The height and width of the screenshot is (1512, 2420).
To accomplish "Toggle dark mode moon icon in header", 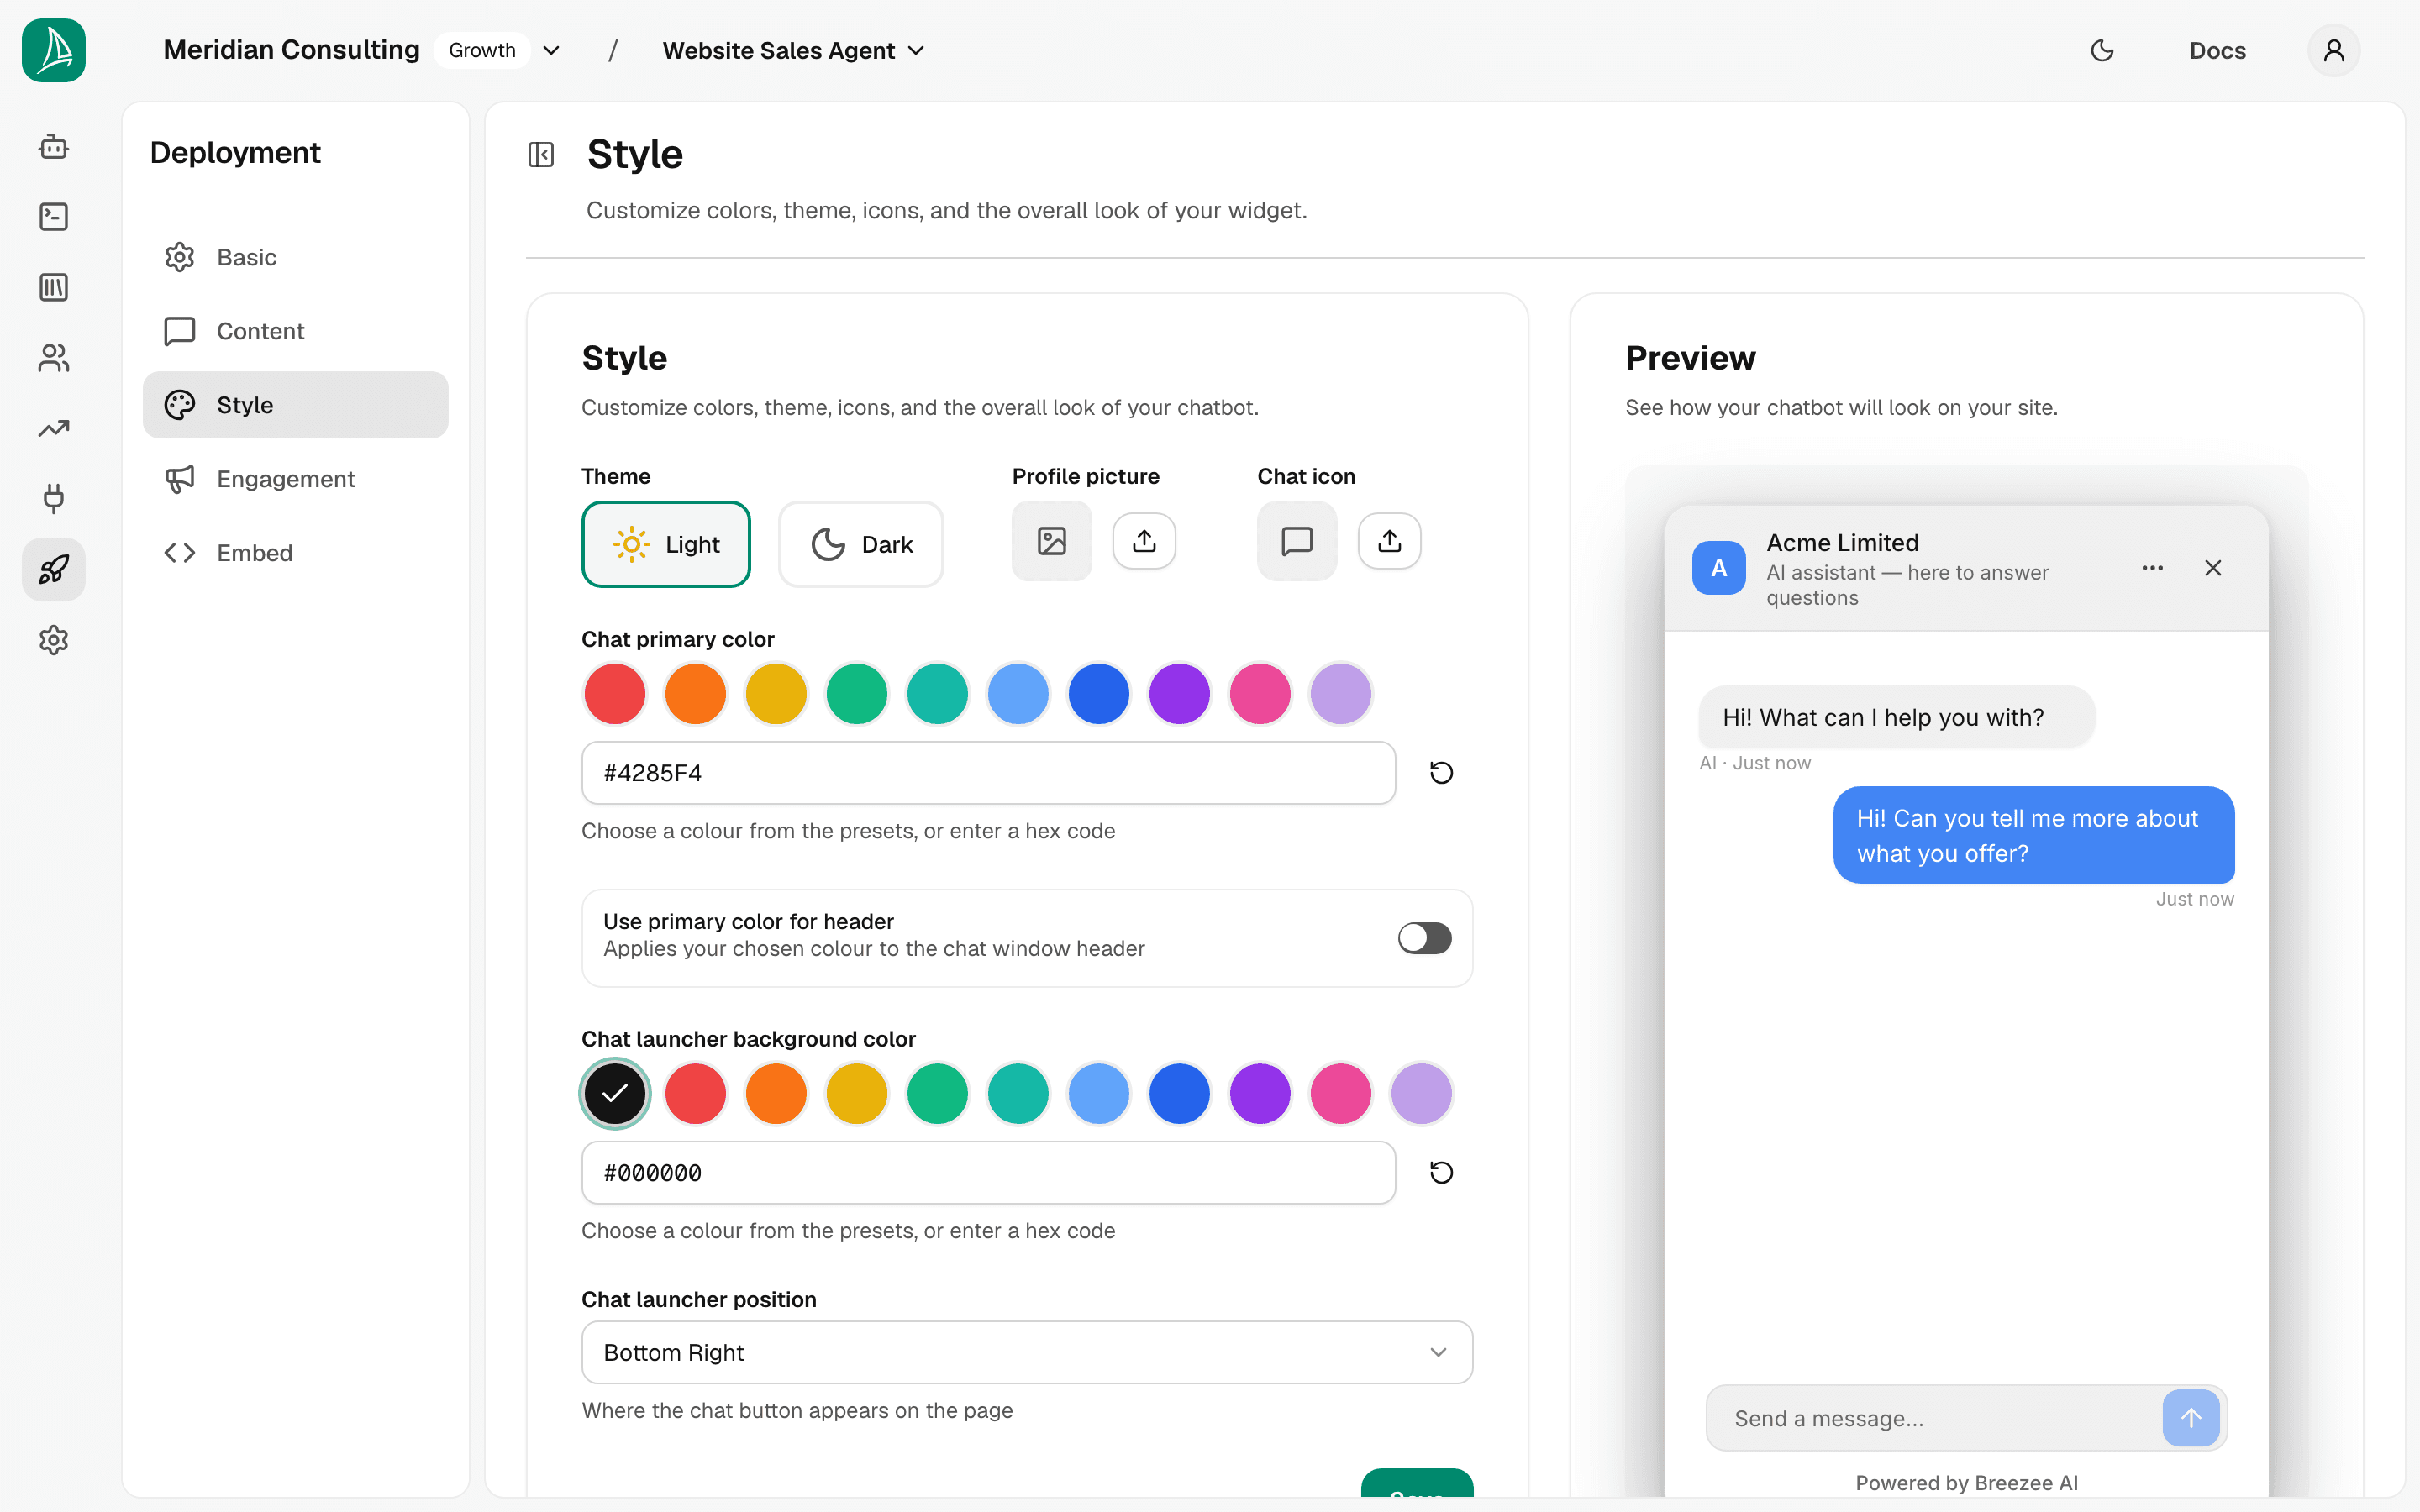I will pyautogui.click(x=2102, y=50).
